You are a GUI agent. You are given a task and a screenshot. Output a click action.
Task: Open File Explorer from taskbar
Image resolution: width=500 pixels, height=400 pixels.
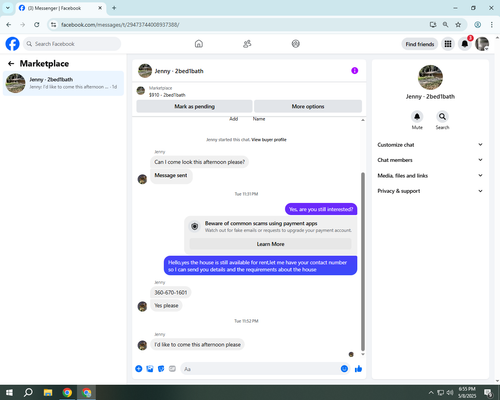[48, 393]
